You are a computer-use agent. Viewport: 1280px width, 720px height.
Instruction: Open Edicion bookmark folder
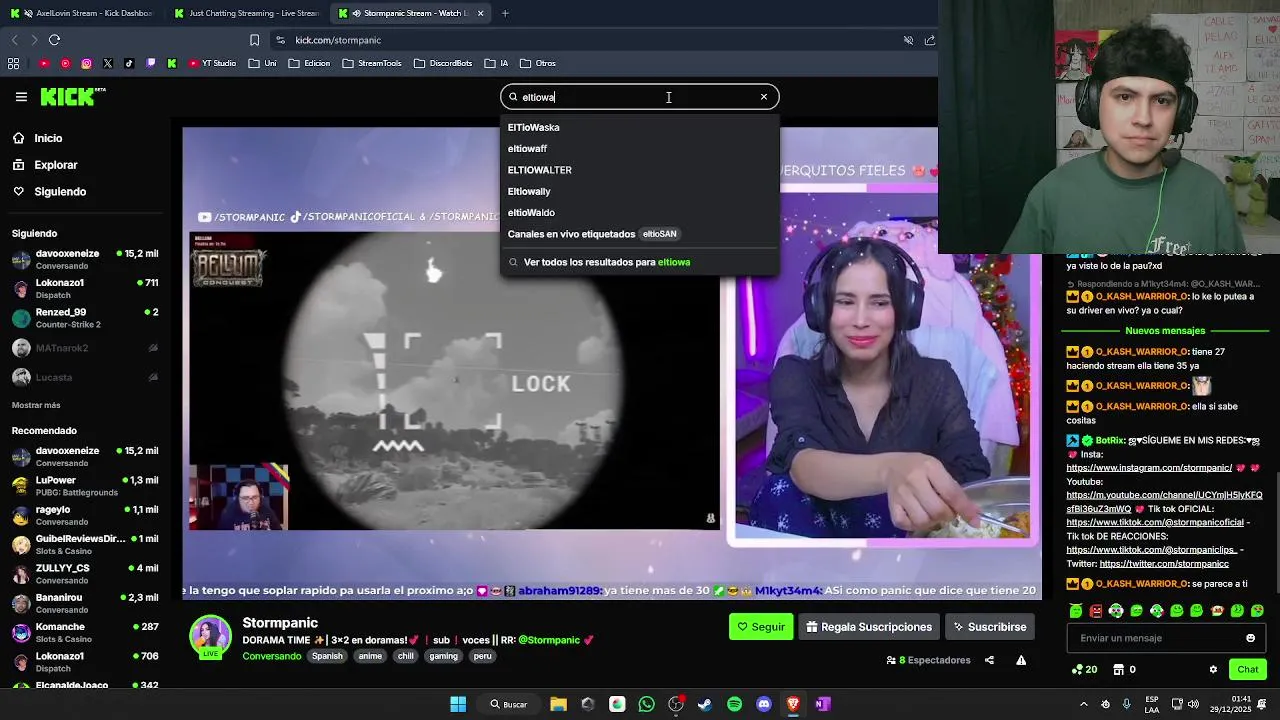(309, 63)
